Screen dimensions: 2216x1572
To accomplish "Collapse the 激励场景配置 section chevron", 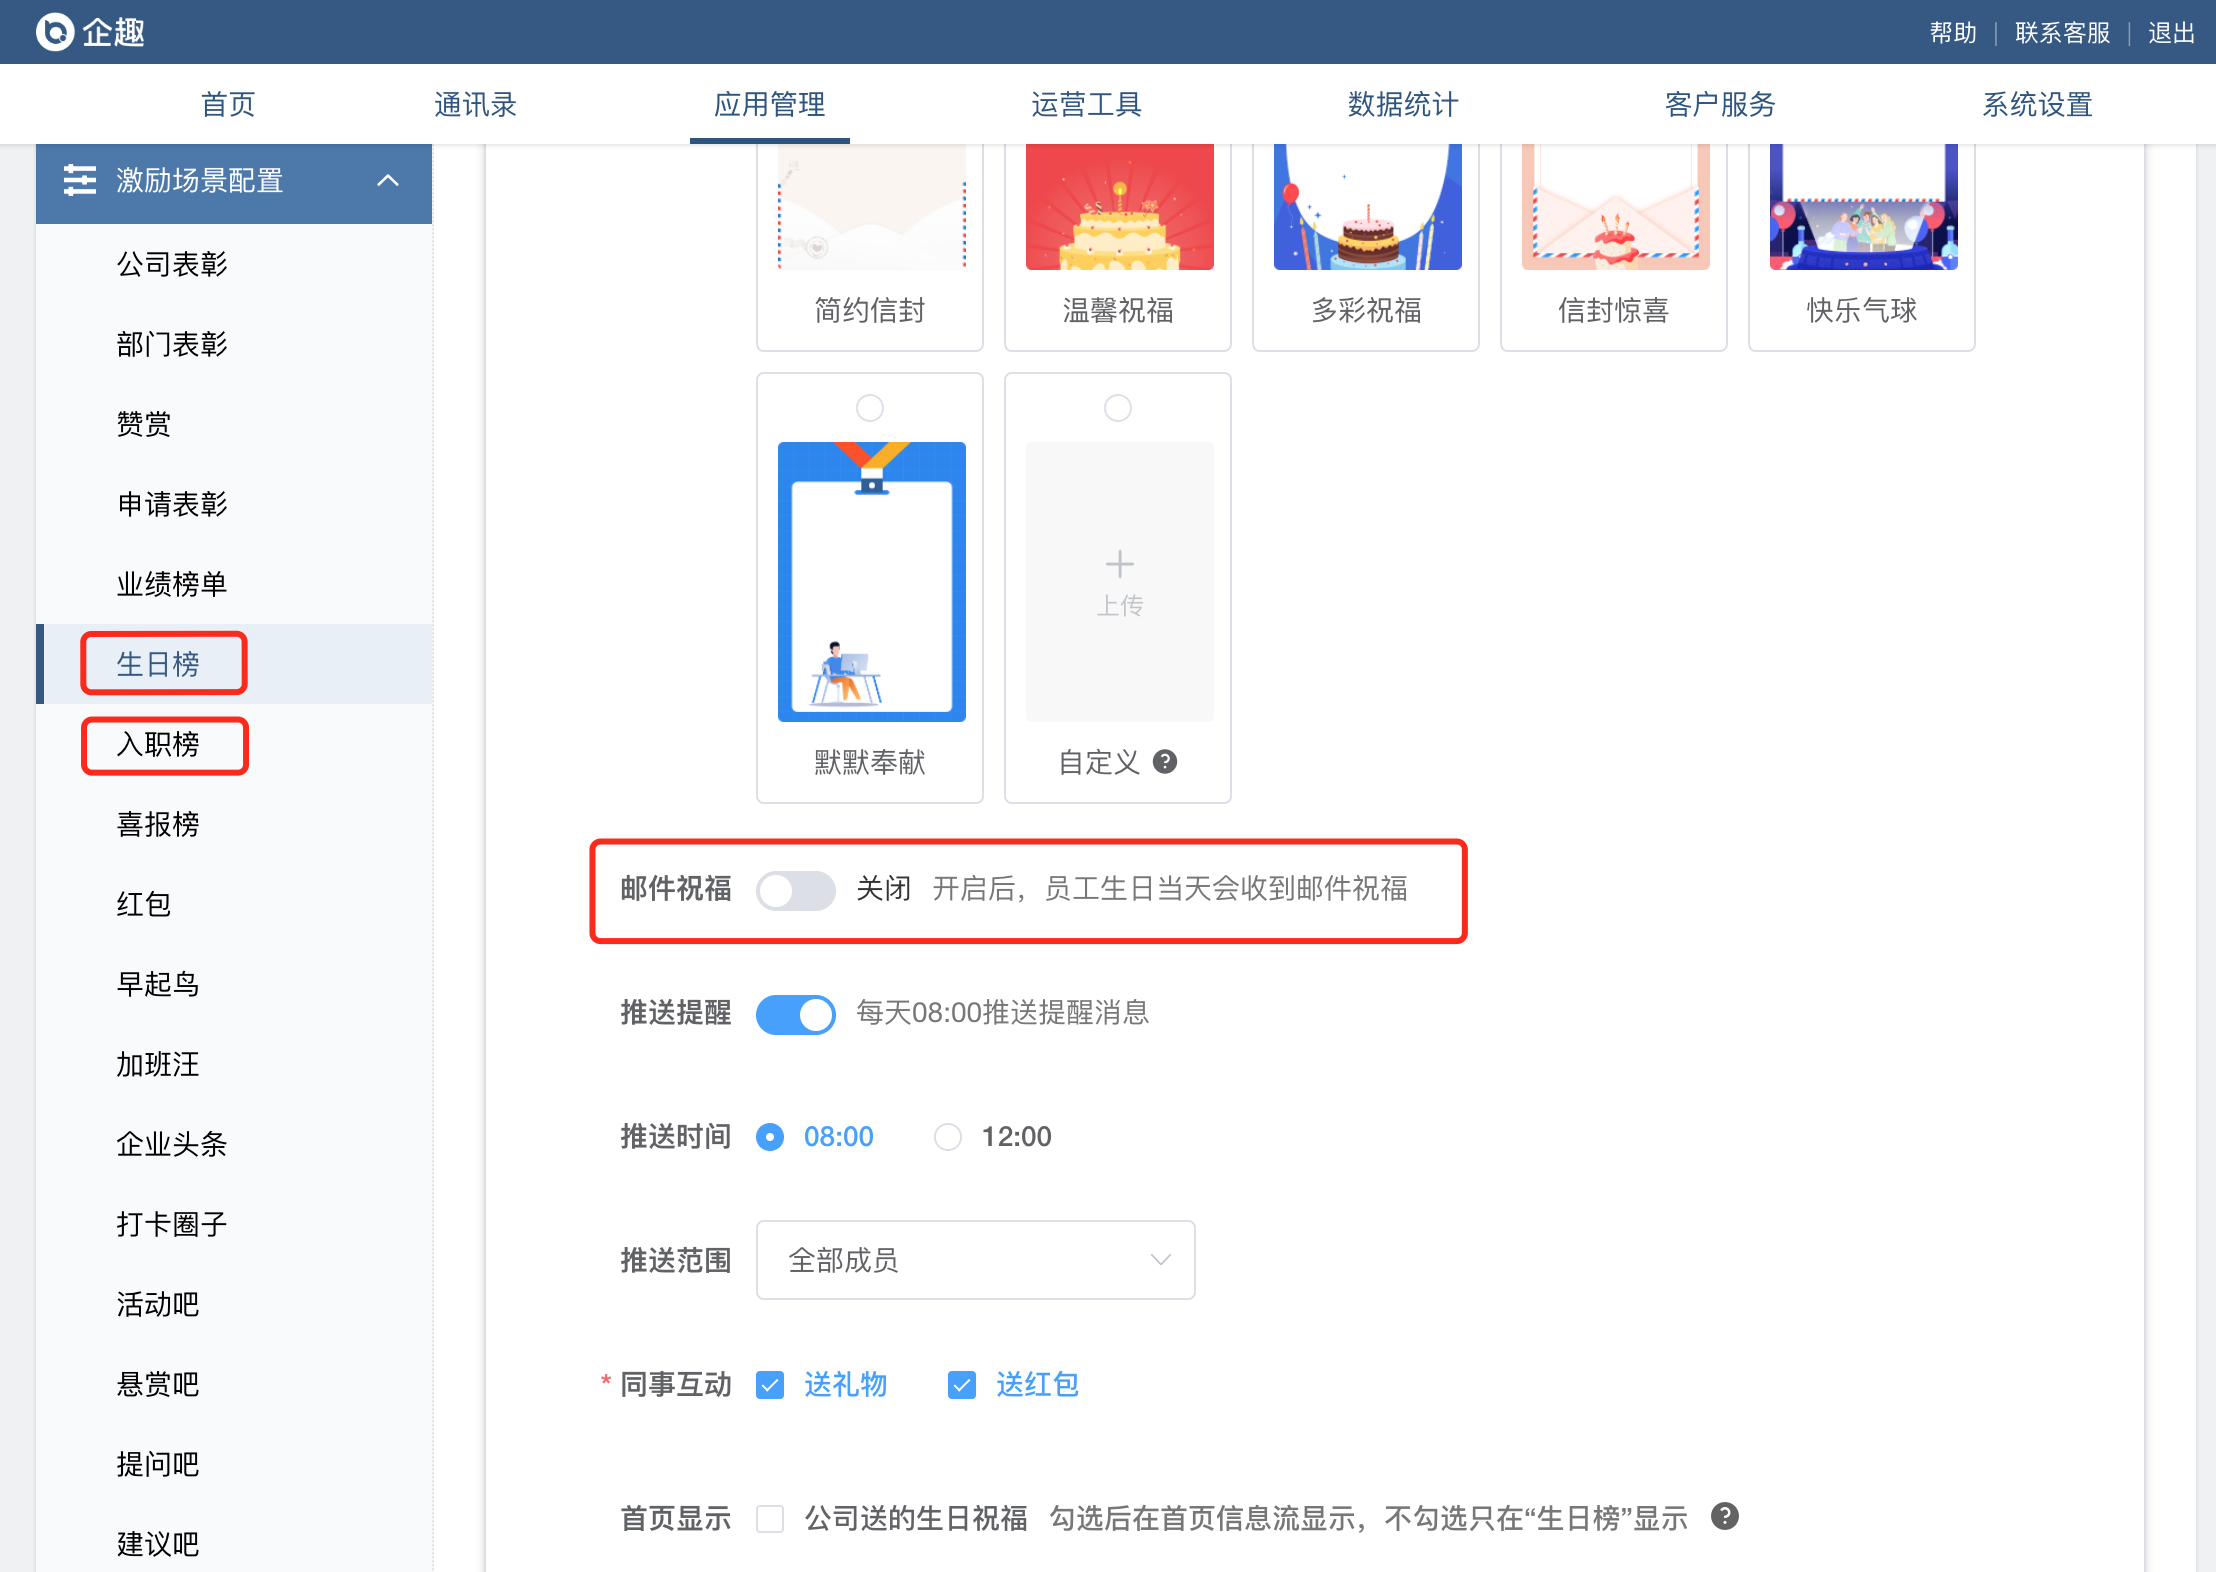I will click(x=388, y=181).
